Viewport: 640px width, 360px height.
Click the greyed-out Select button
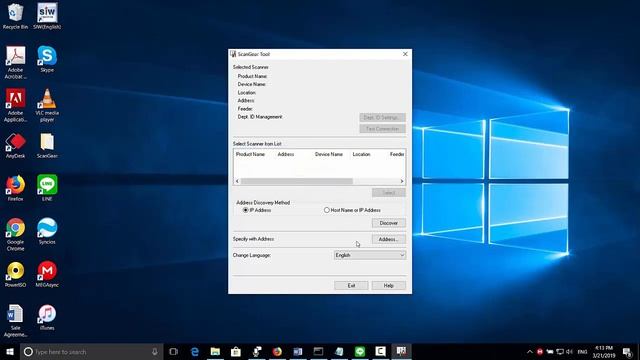coord(389,193)
